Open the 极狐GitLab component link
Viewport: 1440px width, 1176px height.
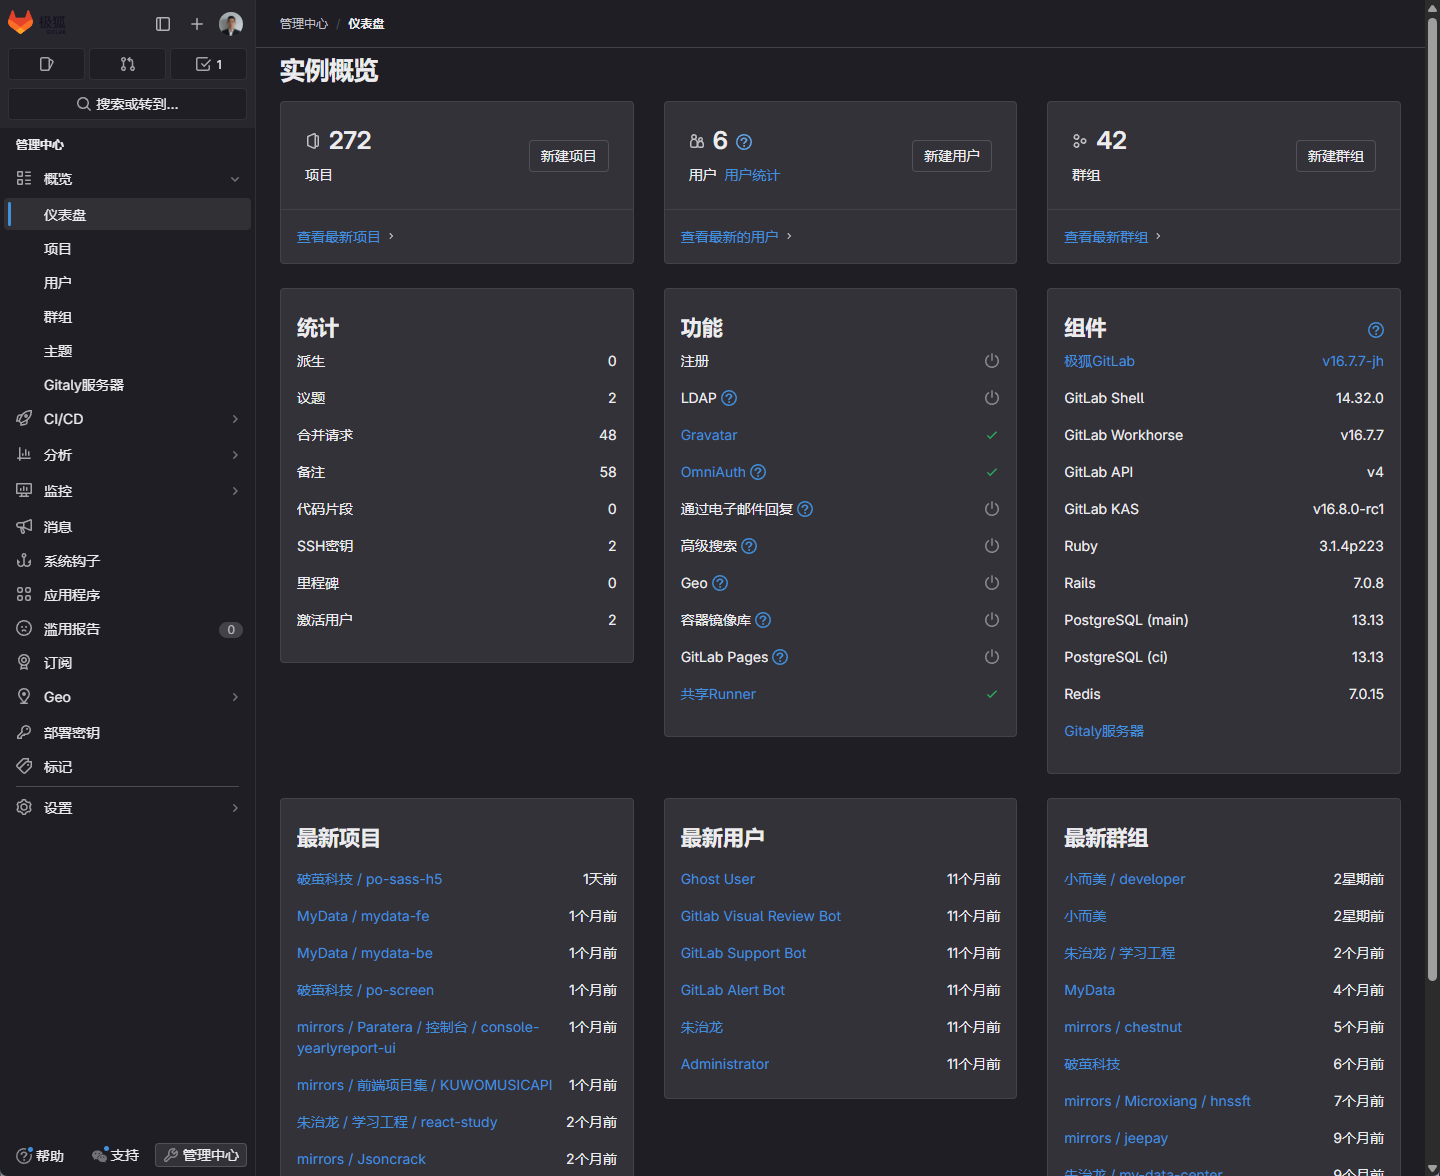pyautogui.click(x=1099, y=361)
